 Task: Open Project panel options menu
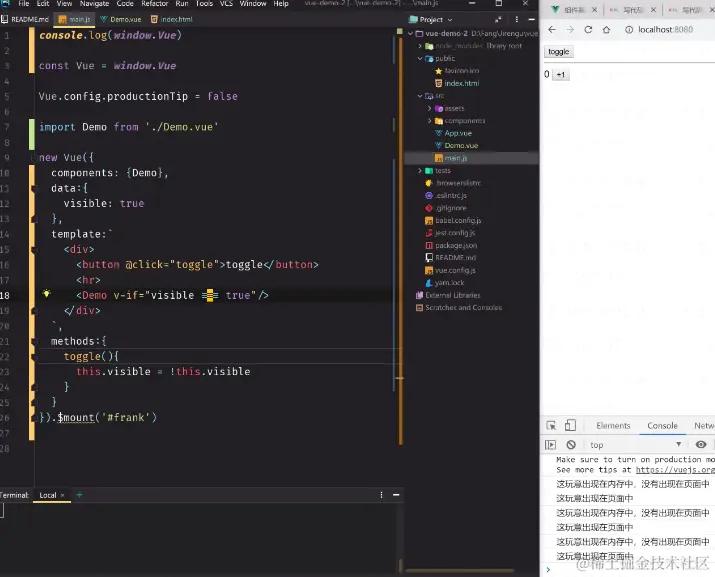pyautogui.click(x=517, y=20)
